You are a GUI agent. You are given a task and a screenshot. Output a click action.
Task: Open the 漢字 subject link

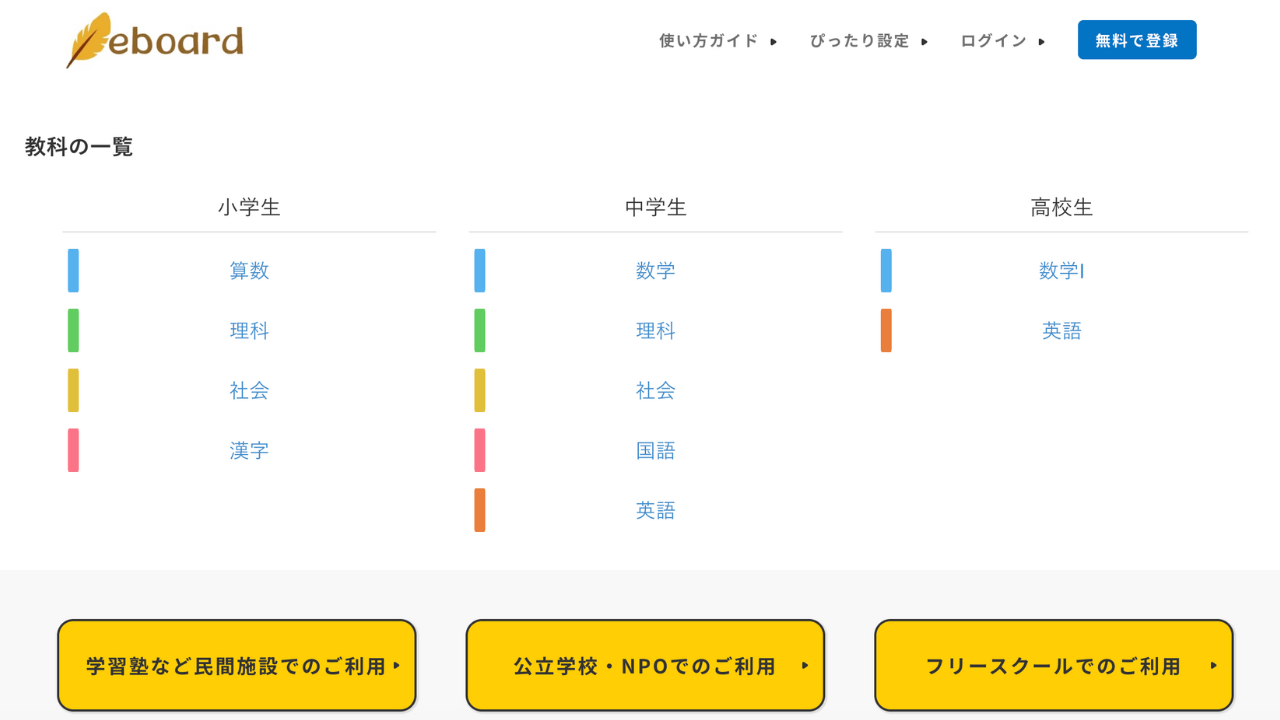(x=249, y=451)
